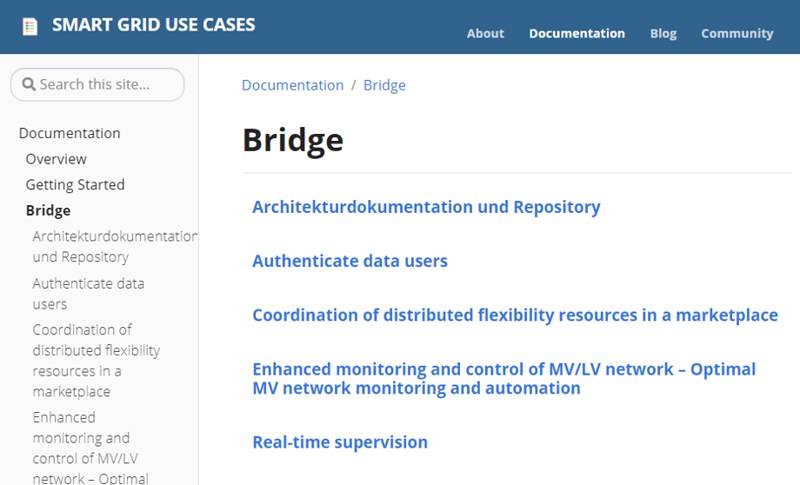Go to the Blog page

pyautogui.click(x=663, y=34)
